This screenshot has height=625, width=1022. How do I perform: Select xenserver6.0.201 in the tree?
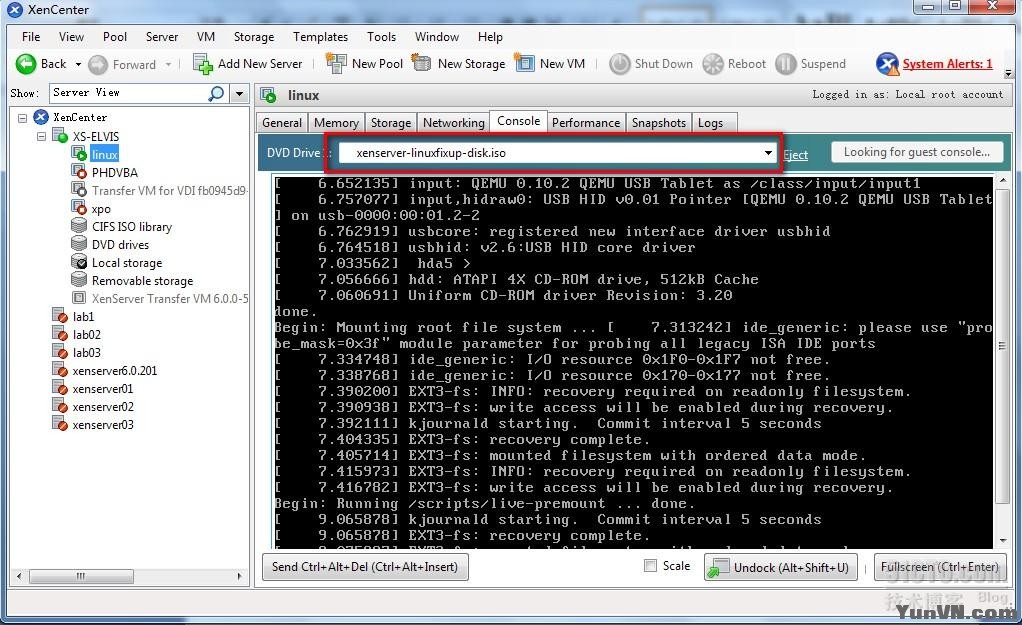pyautogui.click(x=115, y=370)
